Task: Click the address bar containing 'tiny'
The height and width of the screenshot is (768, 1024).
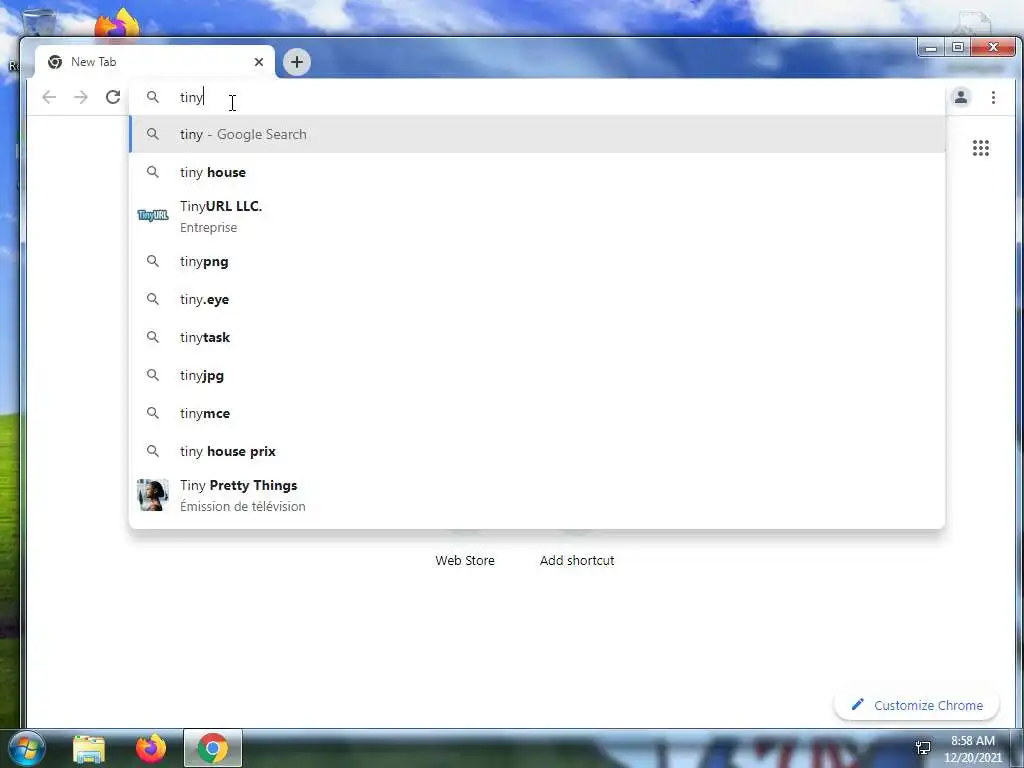Action: click(537, 97)
